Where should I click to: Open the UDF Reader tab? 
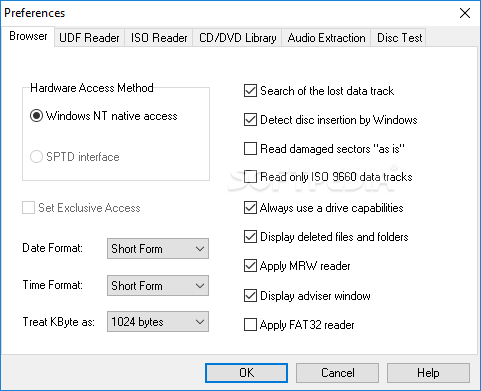pos(89,38)
